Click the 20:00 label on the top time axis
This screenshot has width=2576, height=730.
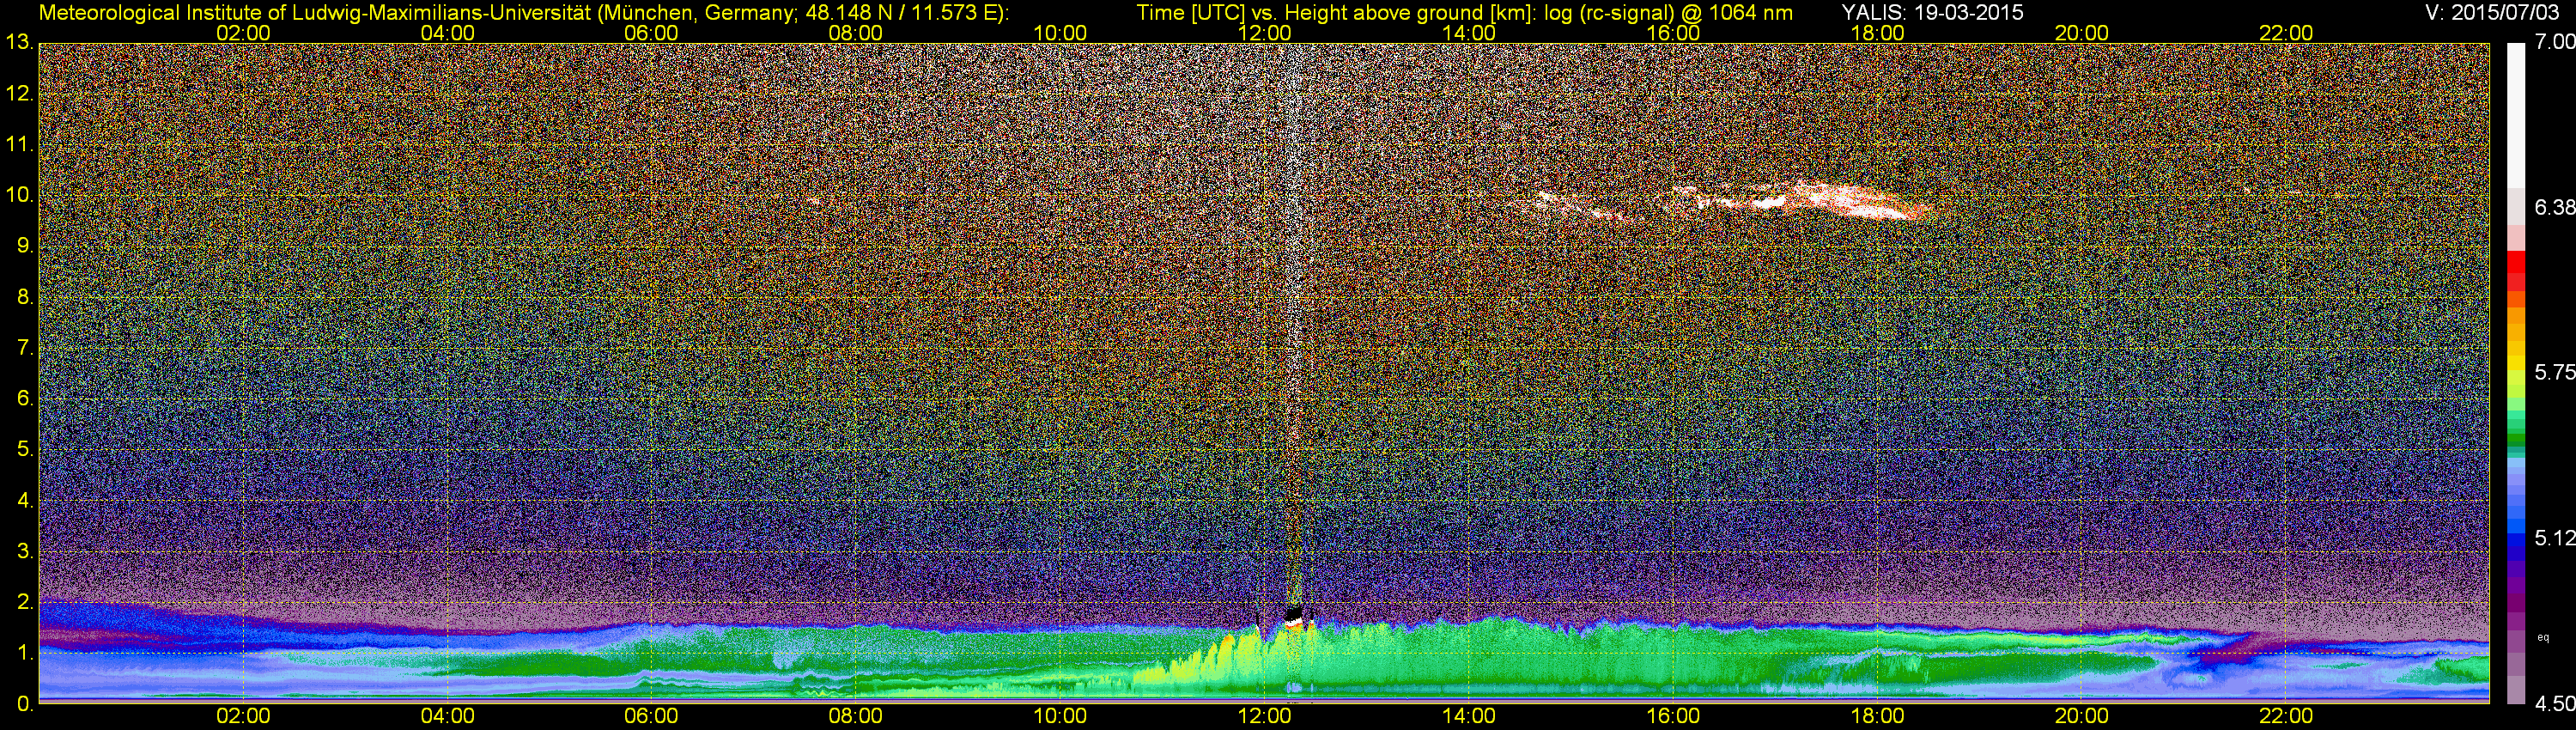(x=2082, y=33)
